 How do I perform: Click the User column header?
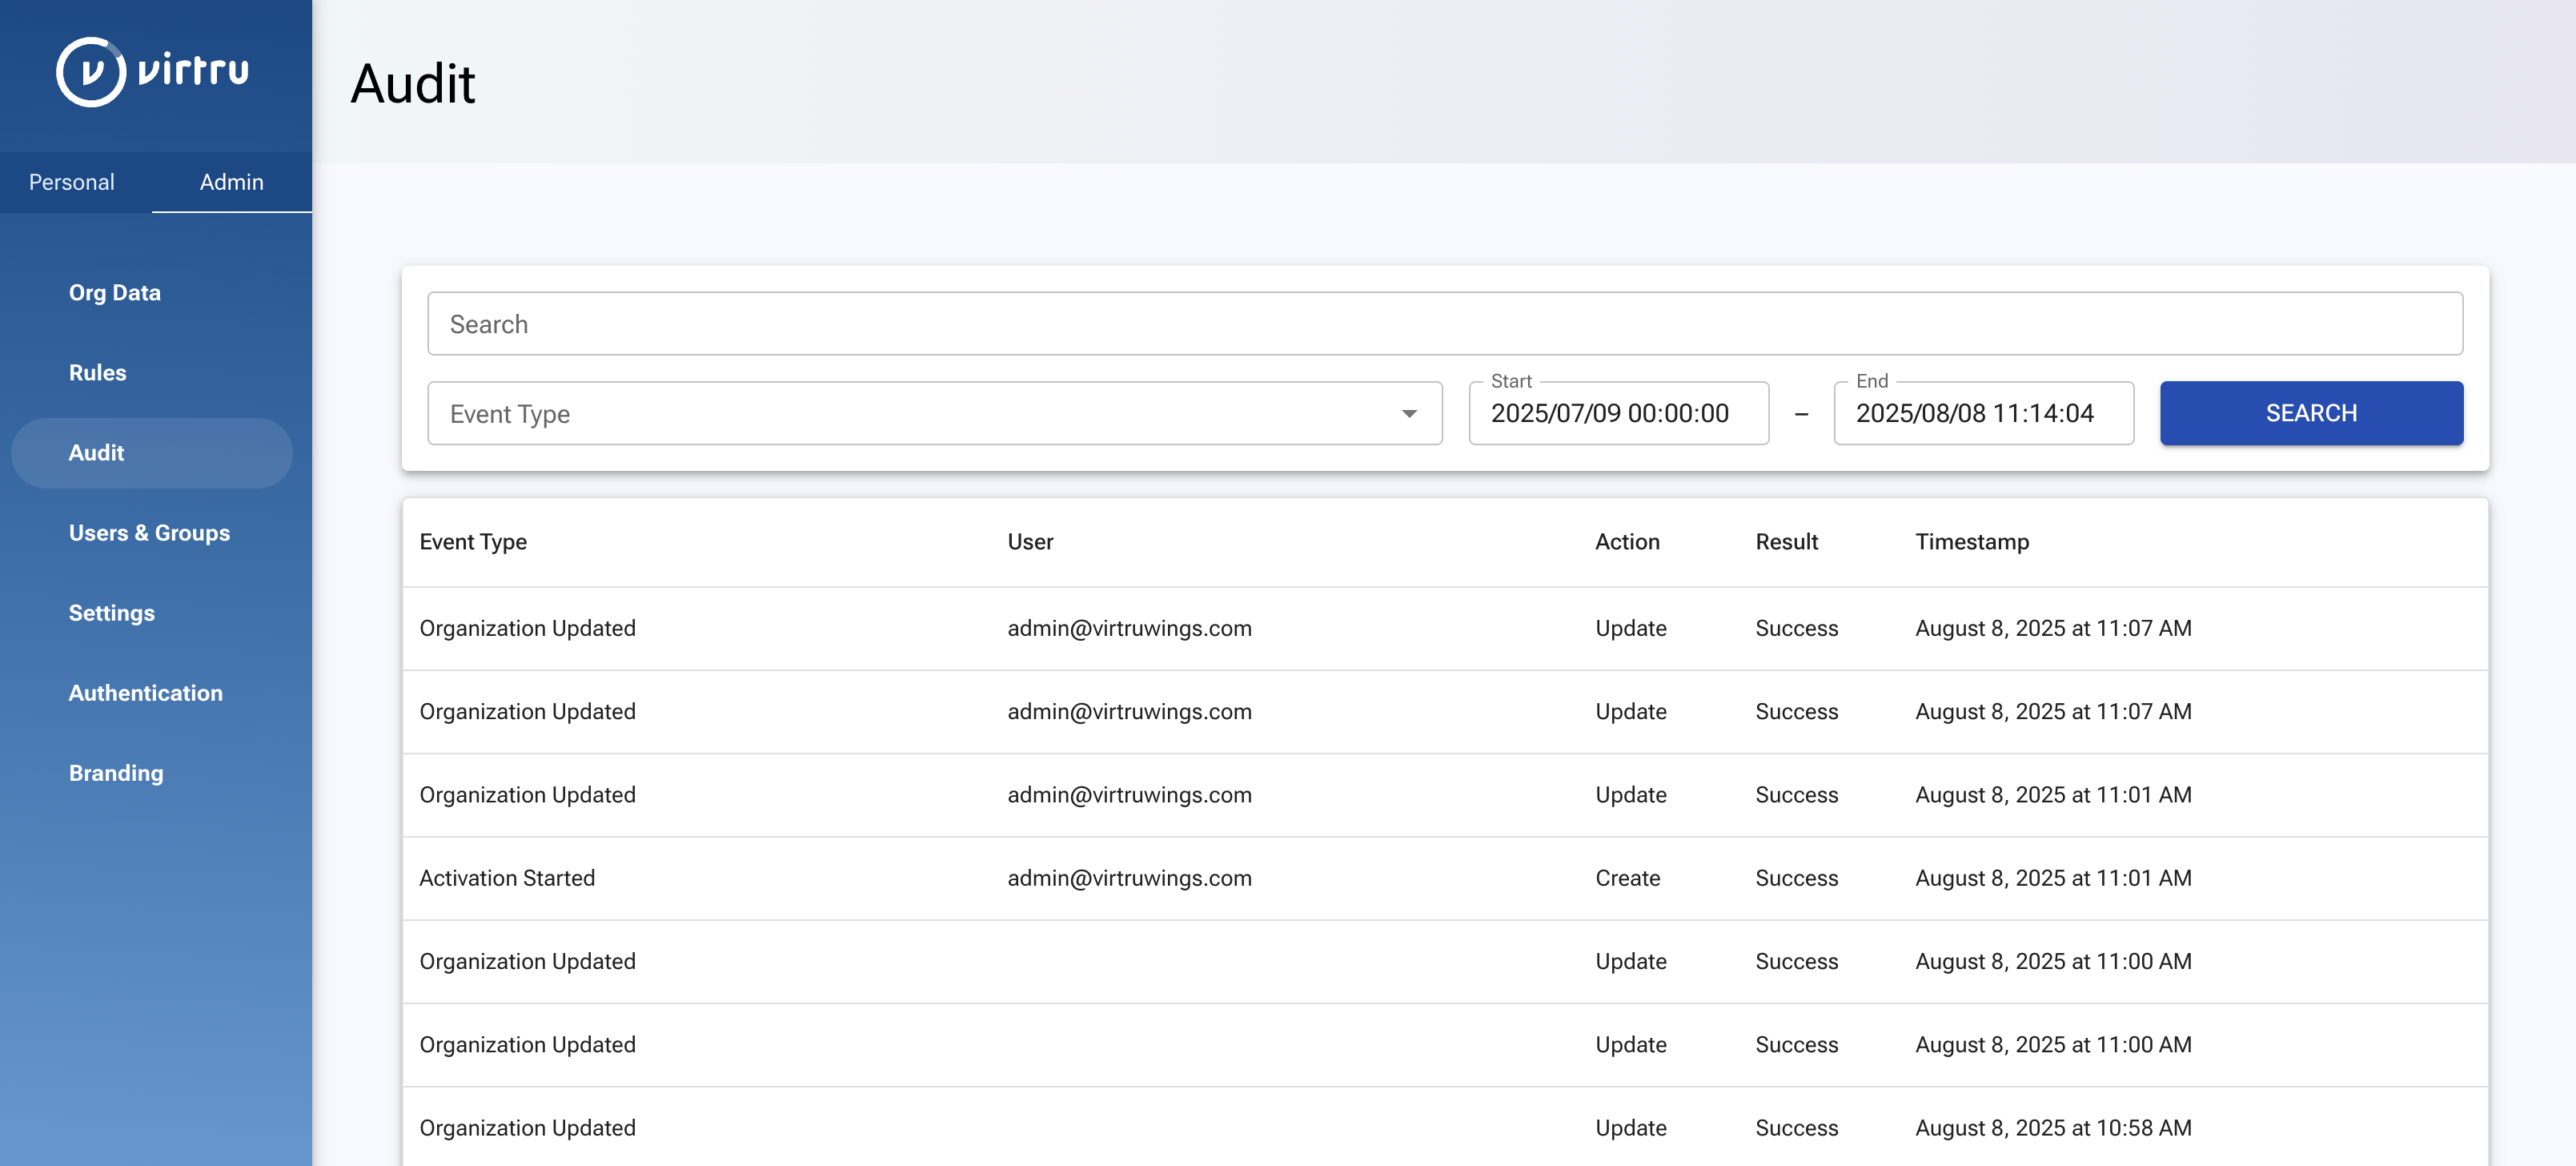pos(1030,542)
